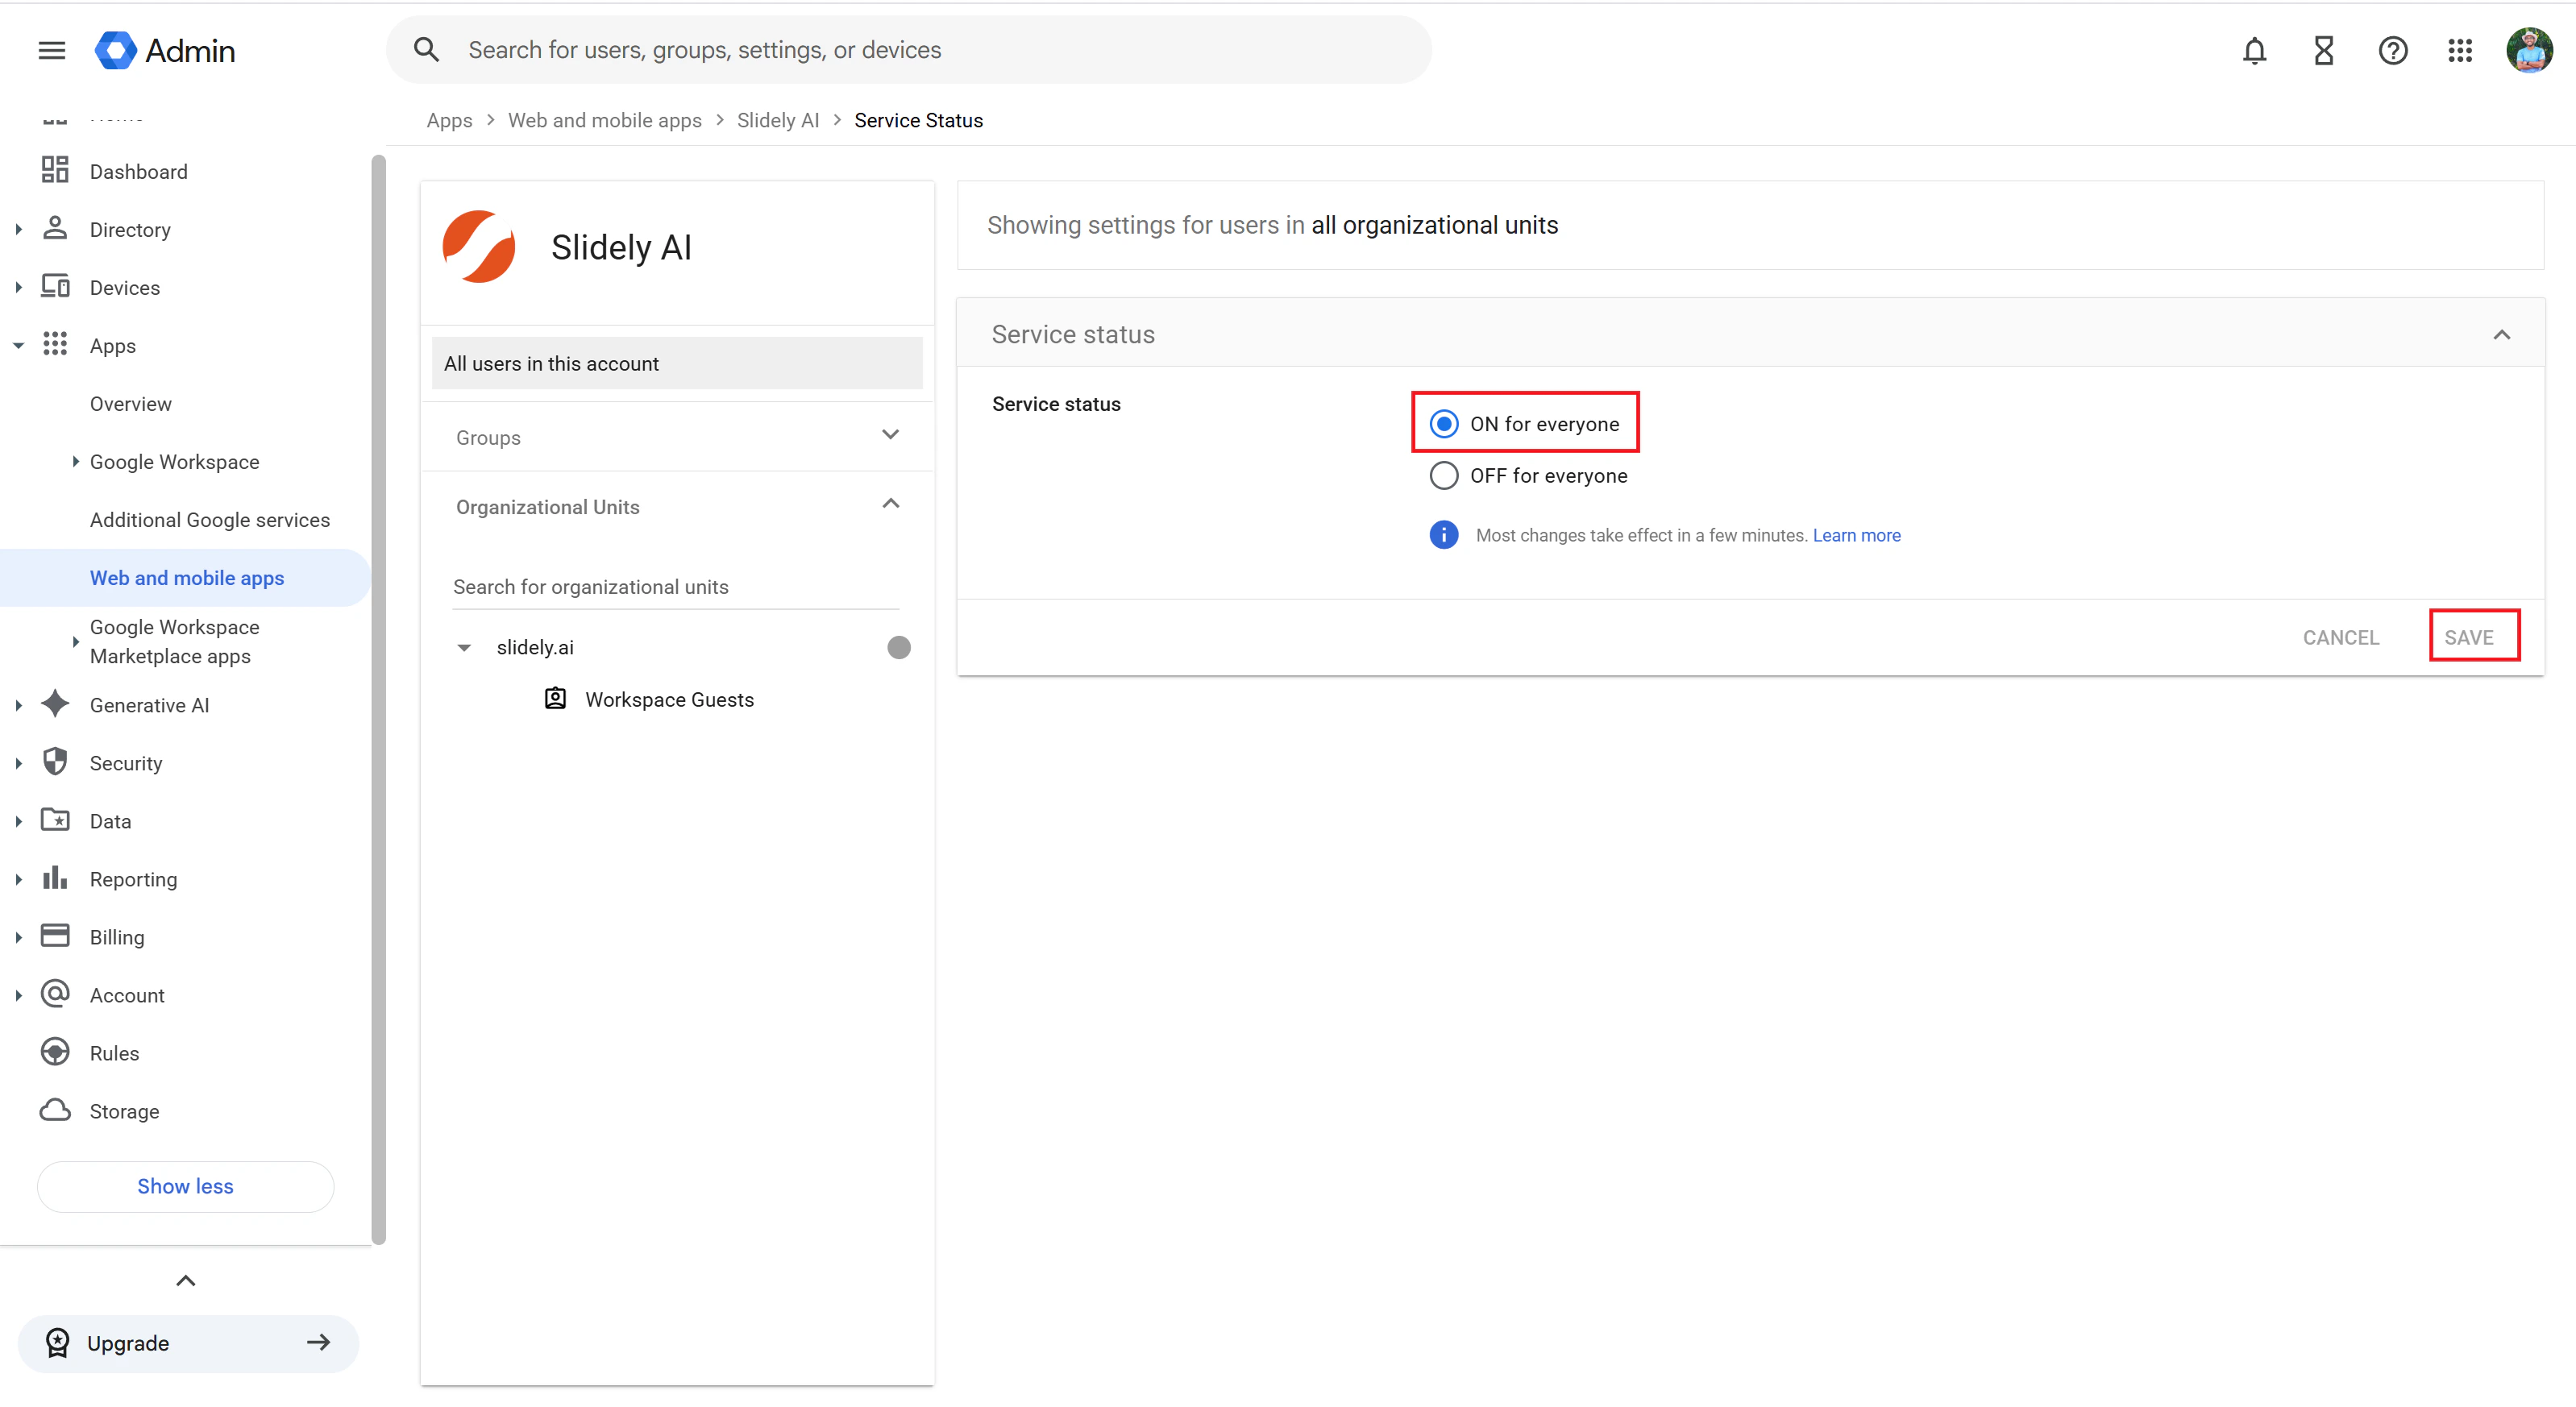Click the Show less button
Image resolution: width=2576 pixels, height=1407 pixels.
(185, 1186)
